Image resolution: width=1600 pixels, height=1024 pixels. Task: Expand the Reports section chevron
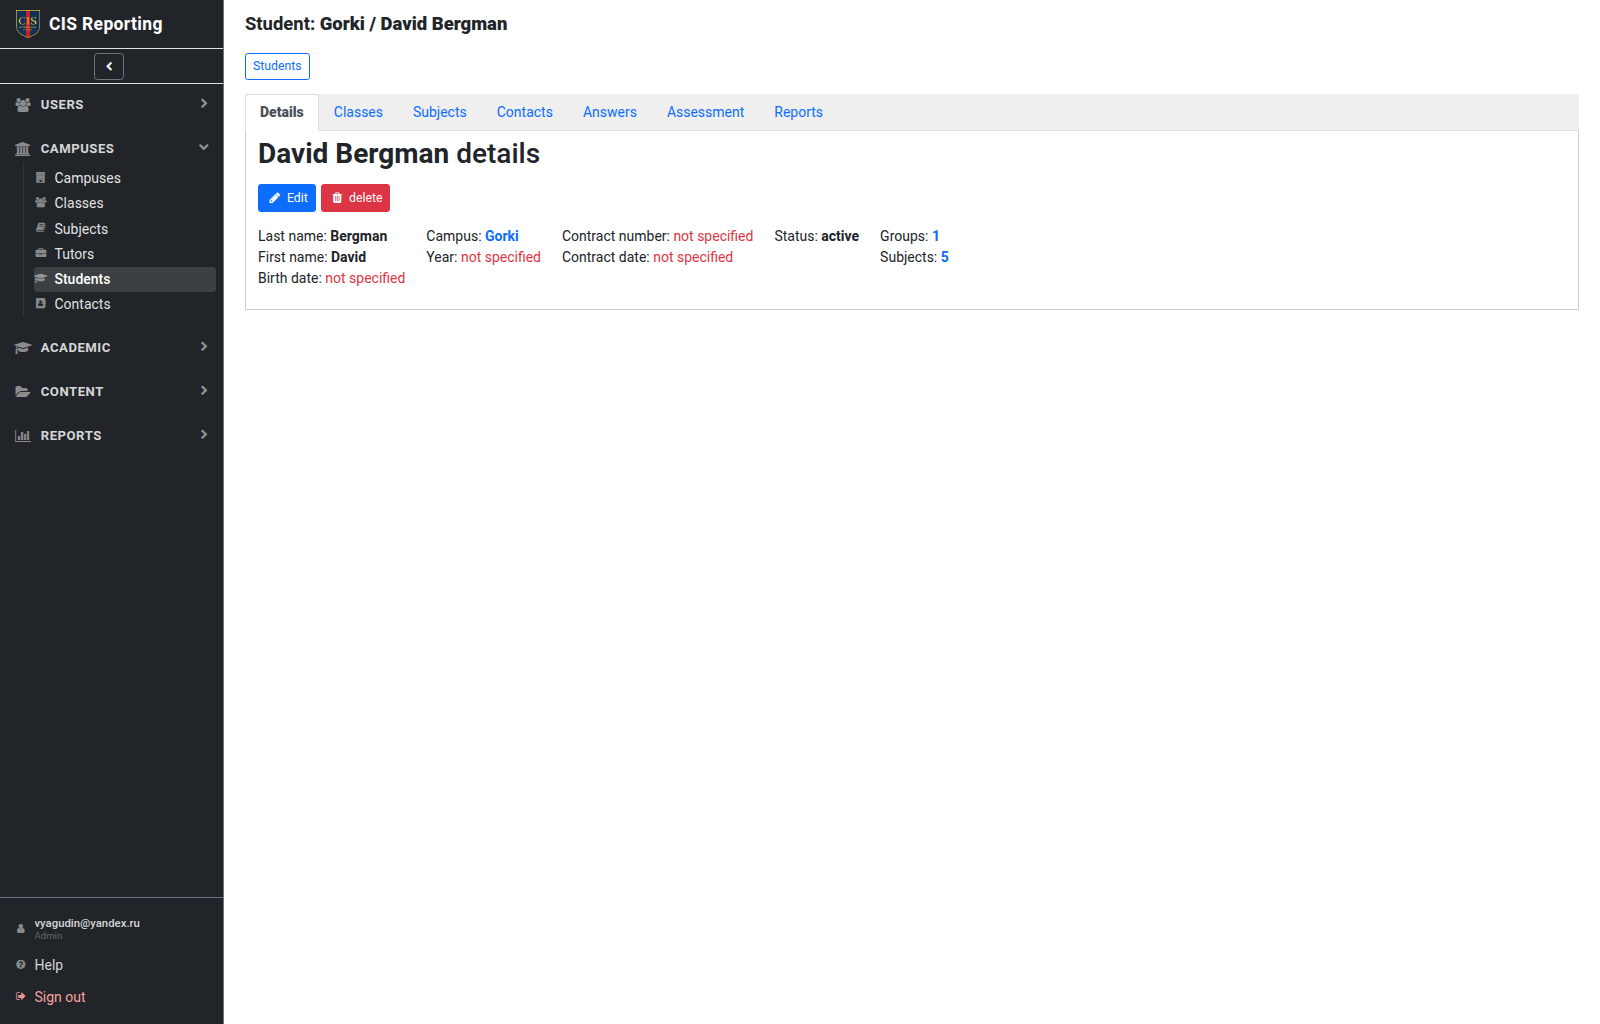(204, 434)
